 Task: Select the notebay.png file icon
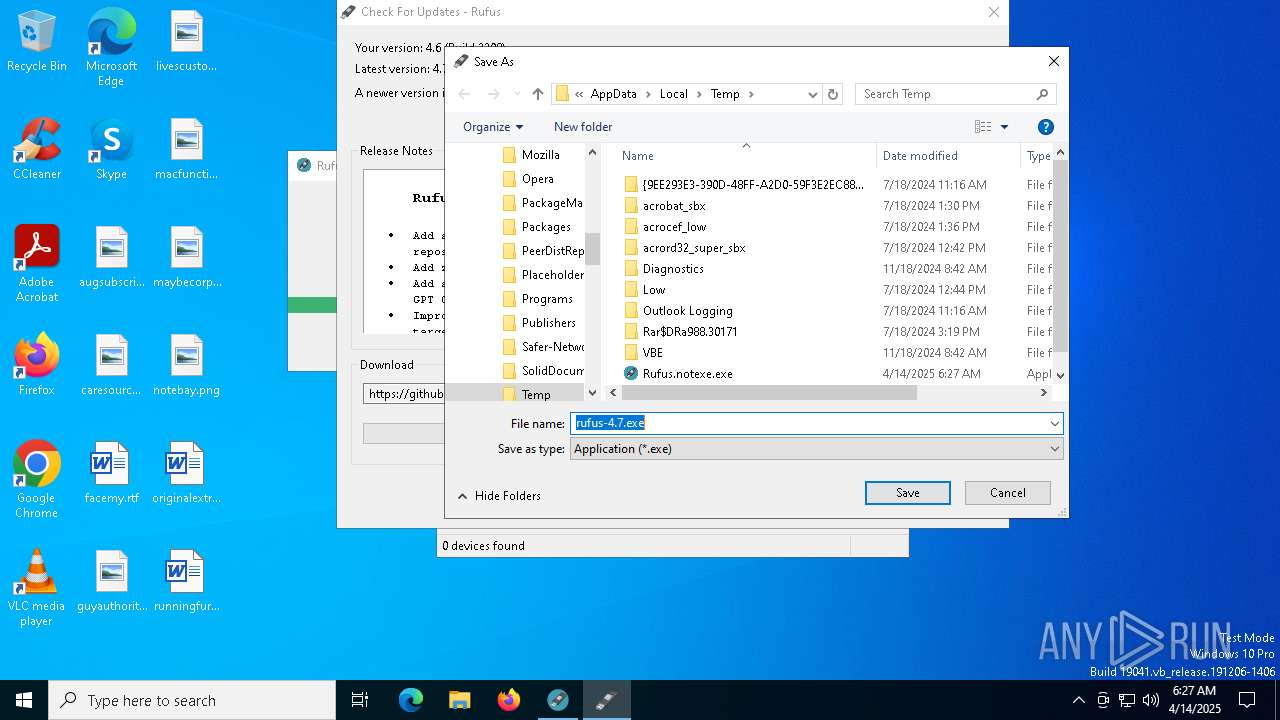point(186,365)
